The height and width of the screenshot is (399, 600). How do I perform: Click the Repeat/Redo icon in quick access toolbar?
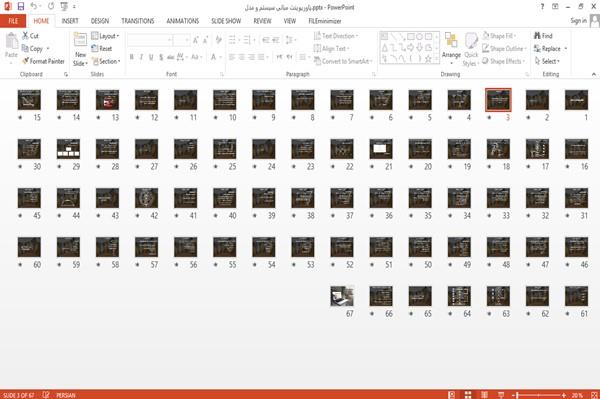(x=51, y=6)
